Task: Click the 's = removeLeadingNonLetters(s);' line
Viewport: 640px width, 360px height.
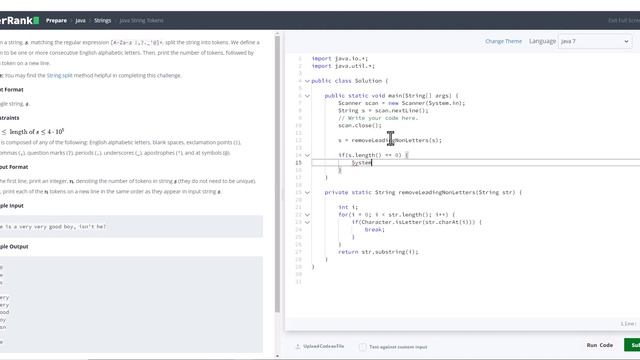Action: (390, 140)
